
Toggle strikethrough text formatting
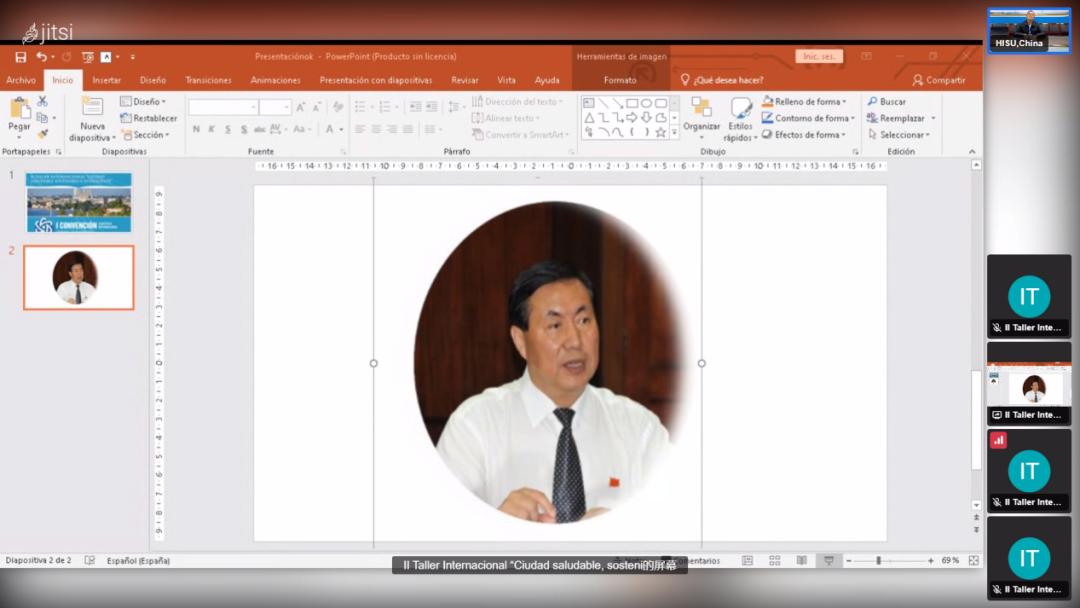click(260, 129)
